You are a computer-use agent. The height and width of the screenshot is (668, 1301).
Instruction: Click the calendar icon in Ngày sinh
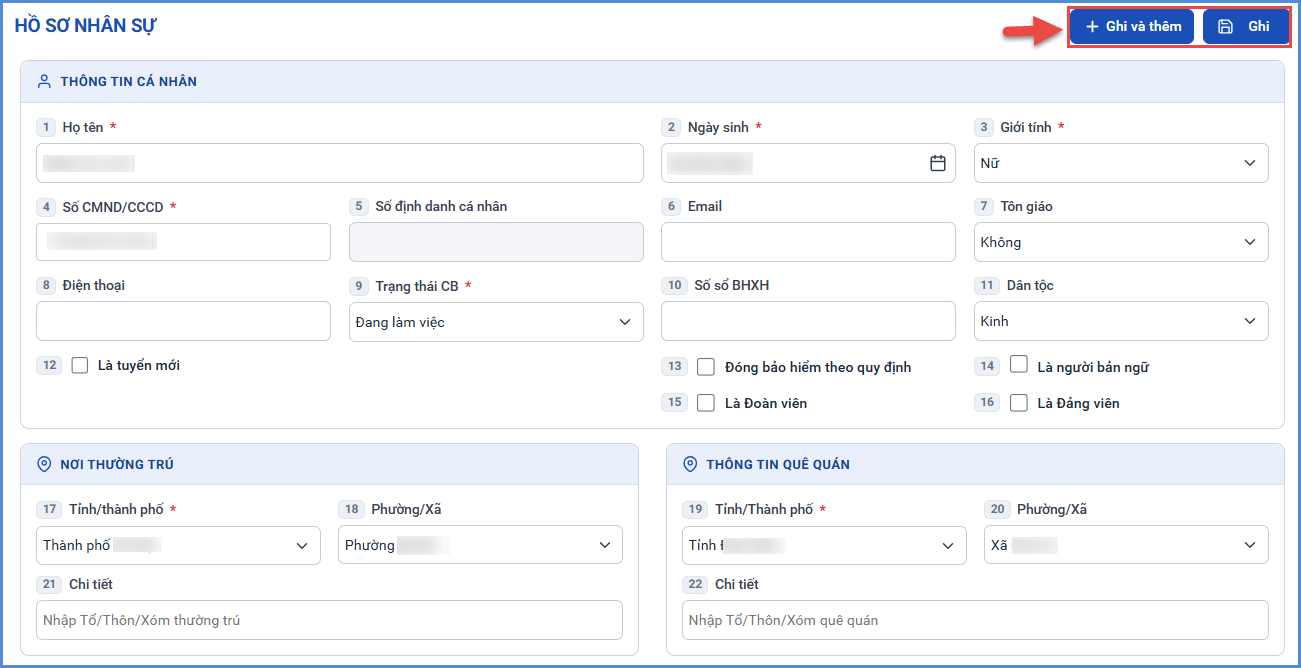pyautogui.click(x=938, y=163)
